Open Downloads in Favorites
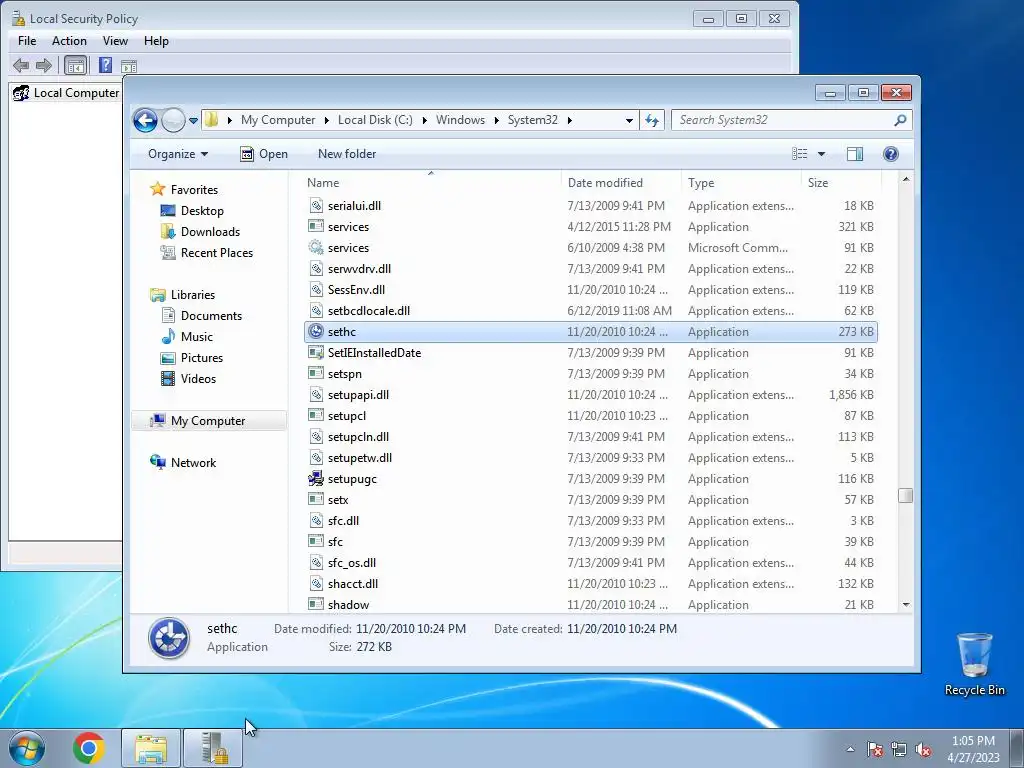The image size is (1024, 768). pyautogui.click(x=210, y=232)
